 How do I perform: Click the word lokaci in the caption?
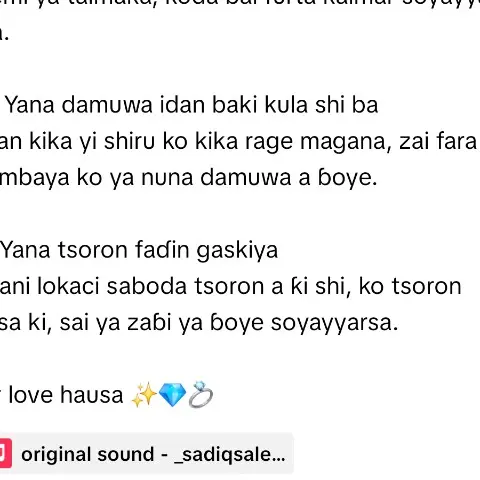68,286
